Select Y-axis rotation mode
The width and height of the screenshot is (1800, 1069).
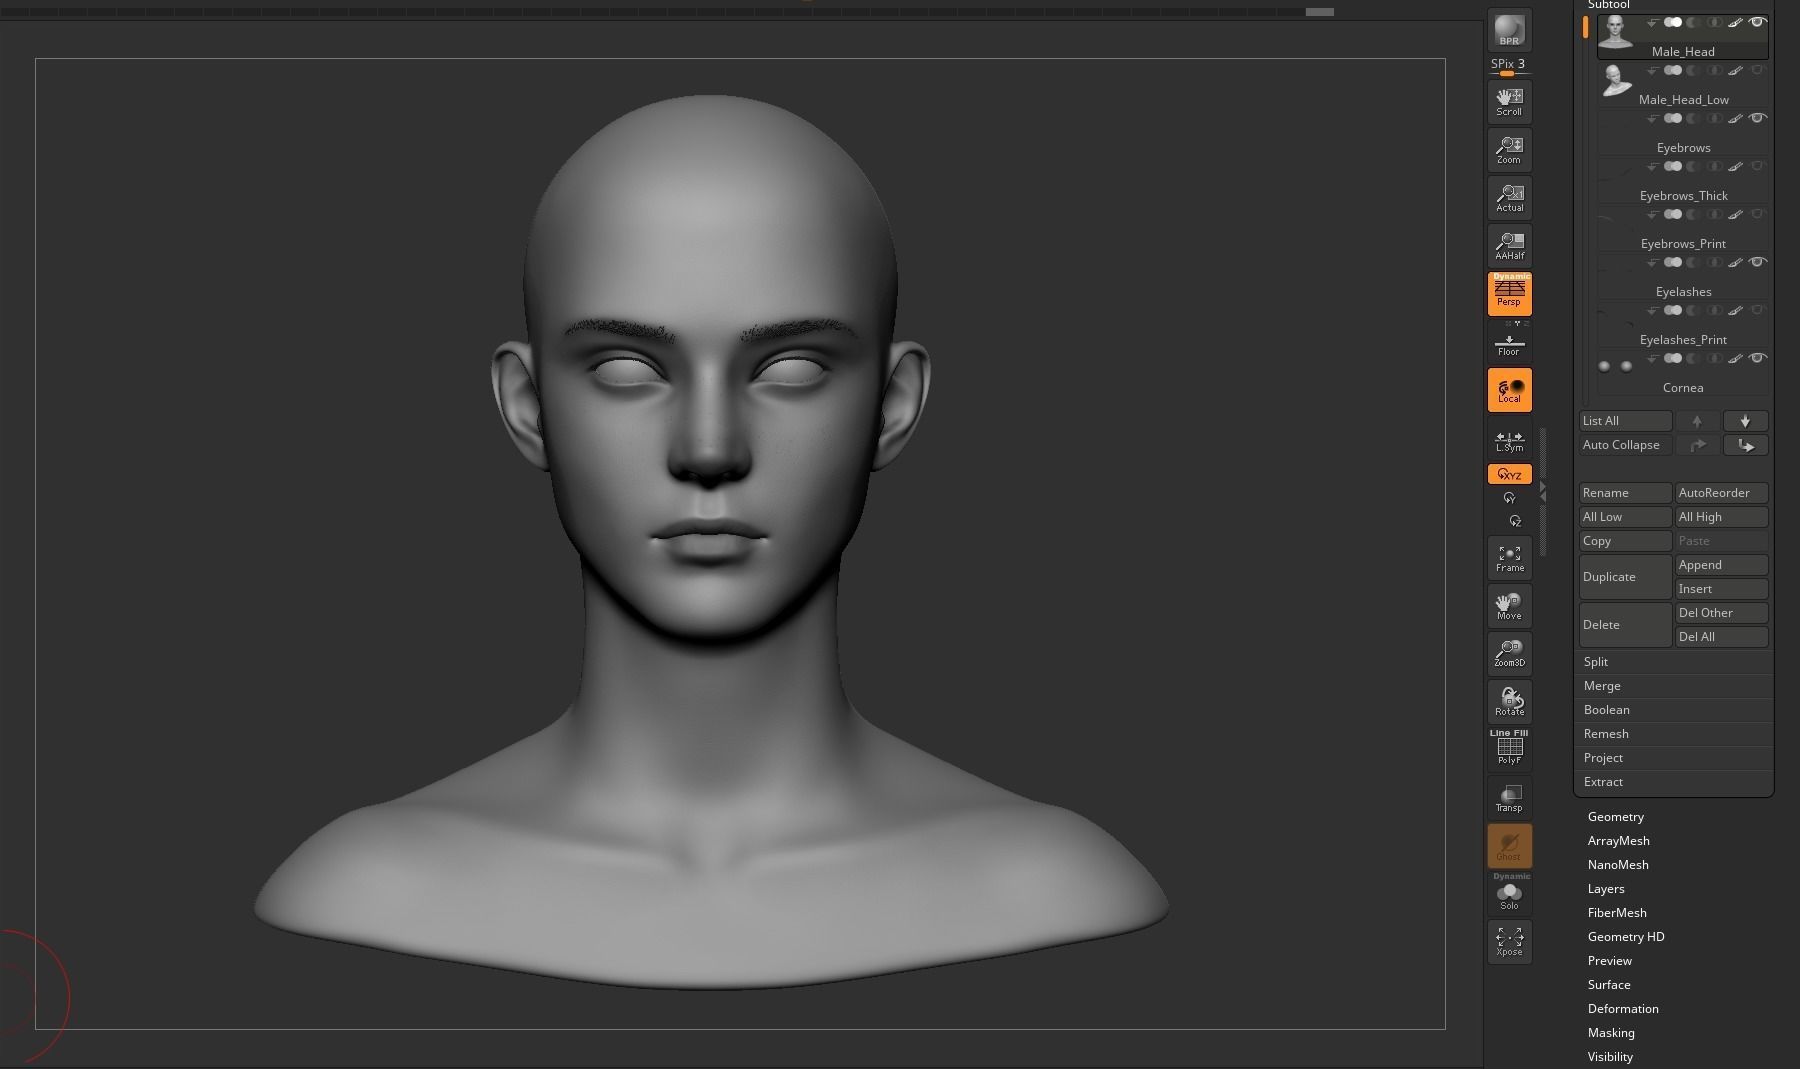pos(1509,498)
